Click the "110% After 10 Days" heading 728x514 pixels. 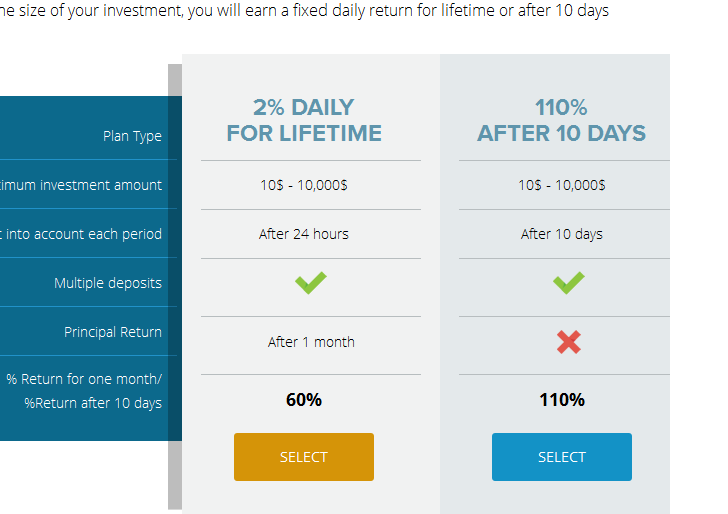561,120
